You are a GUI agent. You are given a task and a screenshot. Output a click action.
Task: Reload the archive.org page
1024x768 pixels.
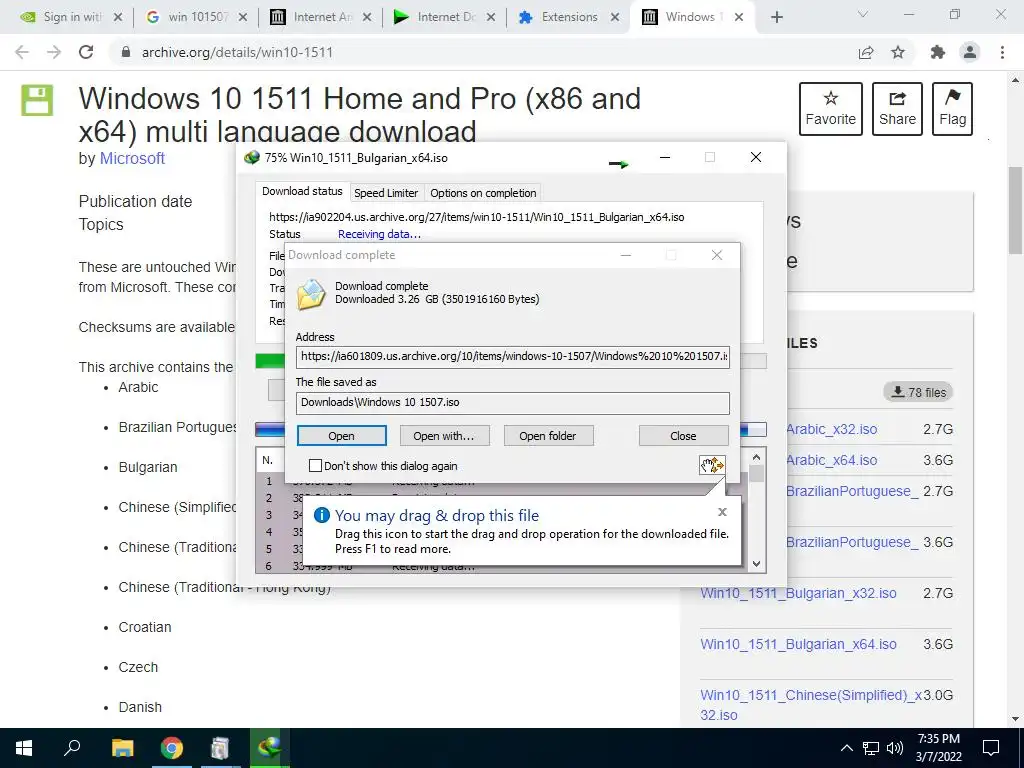(x=86, y=52)
